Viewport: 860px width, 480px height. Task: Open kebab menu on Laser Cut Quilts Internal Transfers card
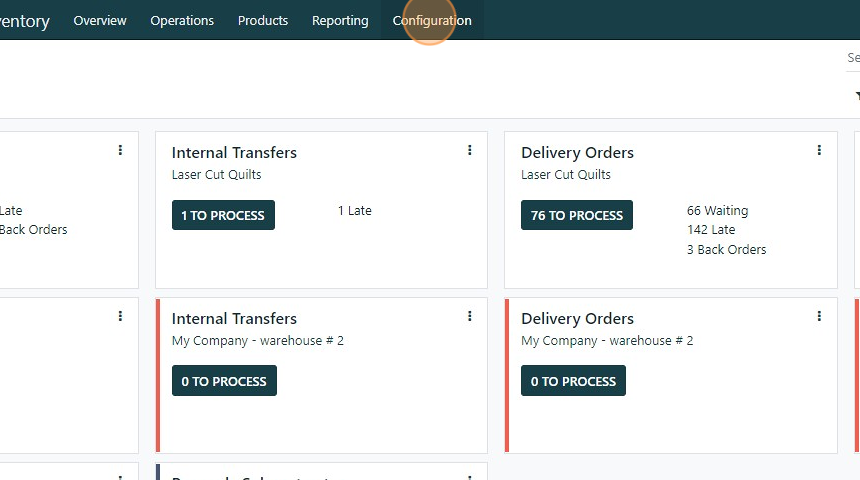469,151
